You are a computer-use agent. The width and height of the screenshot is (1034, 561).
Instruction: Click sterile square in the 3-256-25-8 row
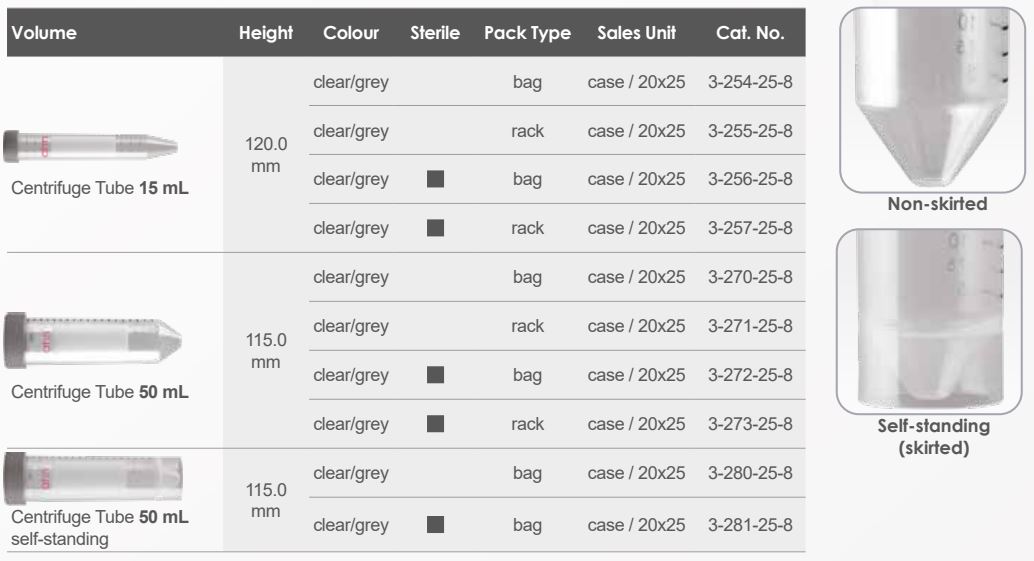pos(434,180)
